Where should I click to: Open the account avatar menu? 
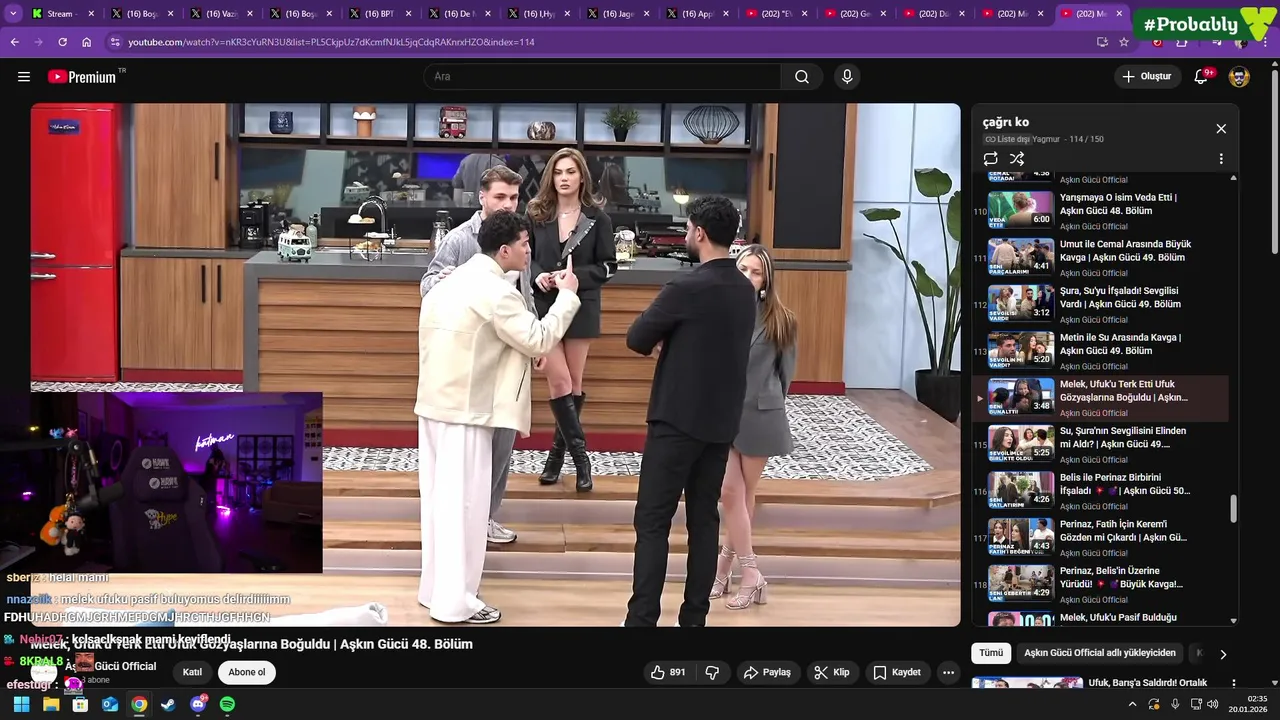point(1239,77)
